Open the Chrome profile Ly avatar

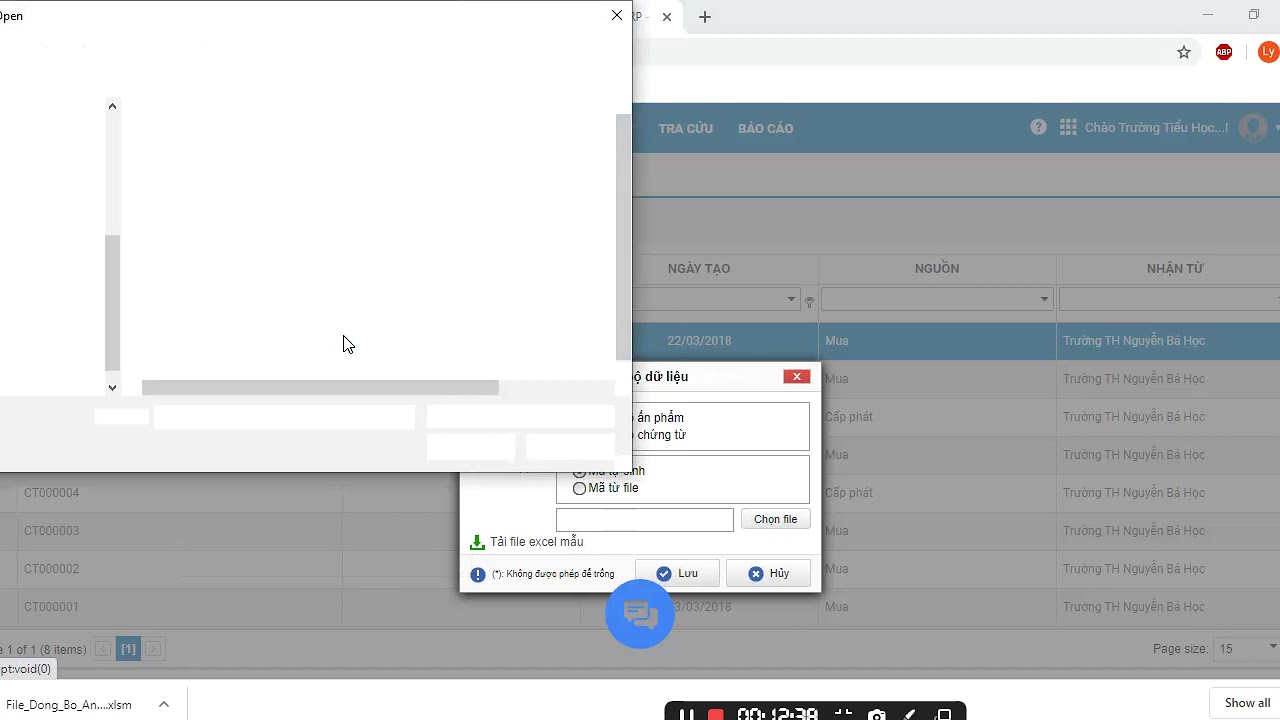[1268, 52]
